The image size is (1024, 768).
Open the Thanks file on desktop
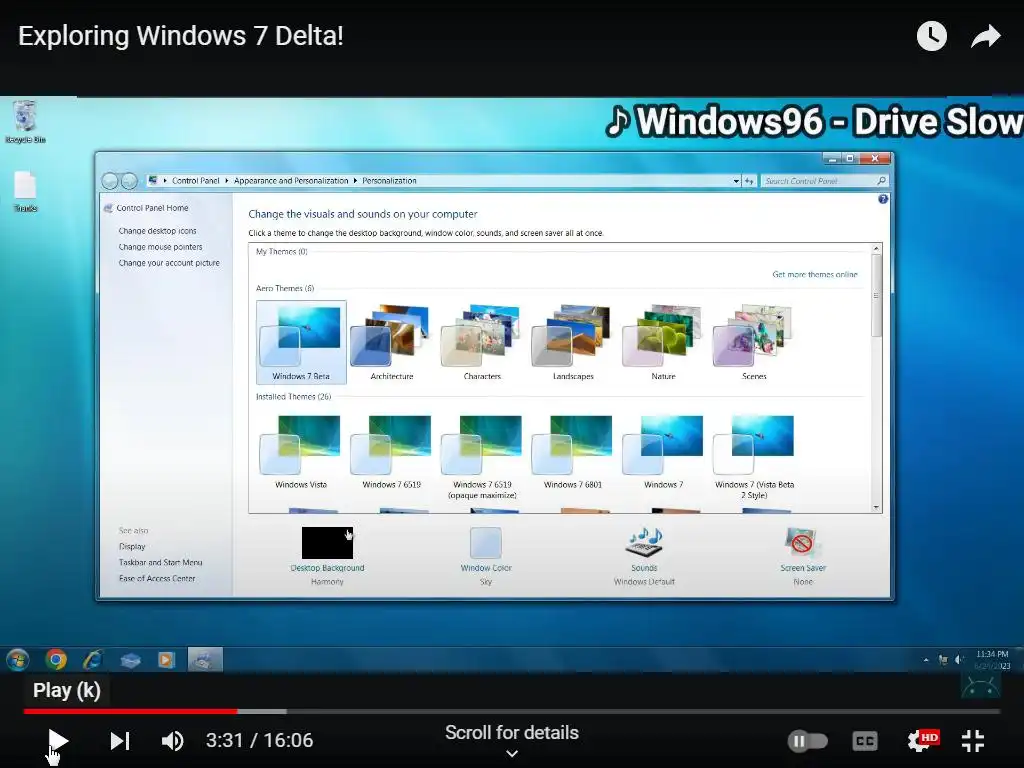click(x=25, y=191)
